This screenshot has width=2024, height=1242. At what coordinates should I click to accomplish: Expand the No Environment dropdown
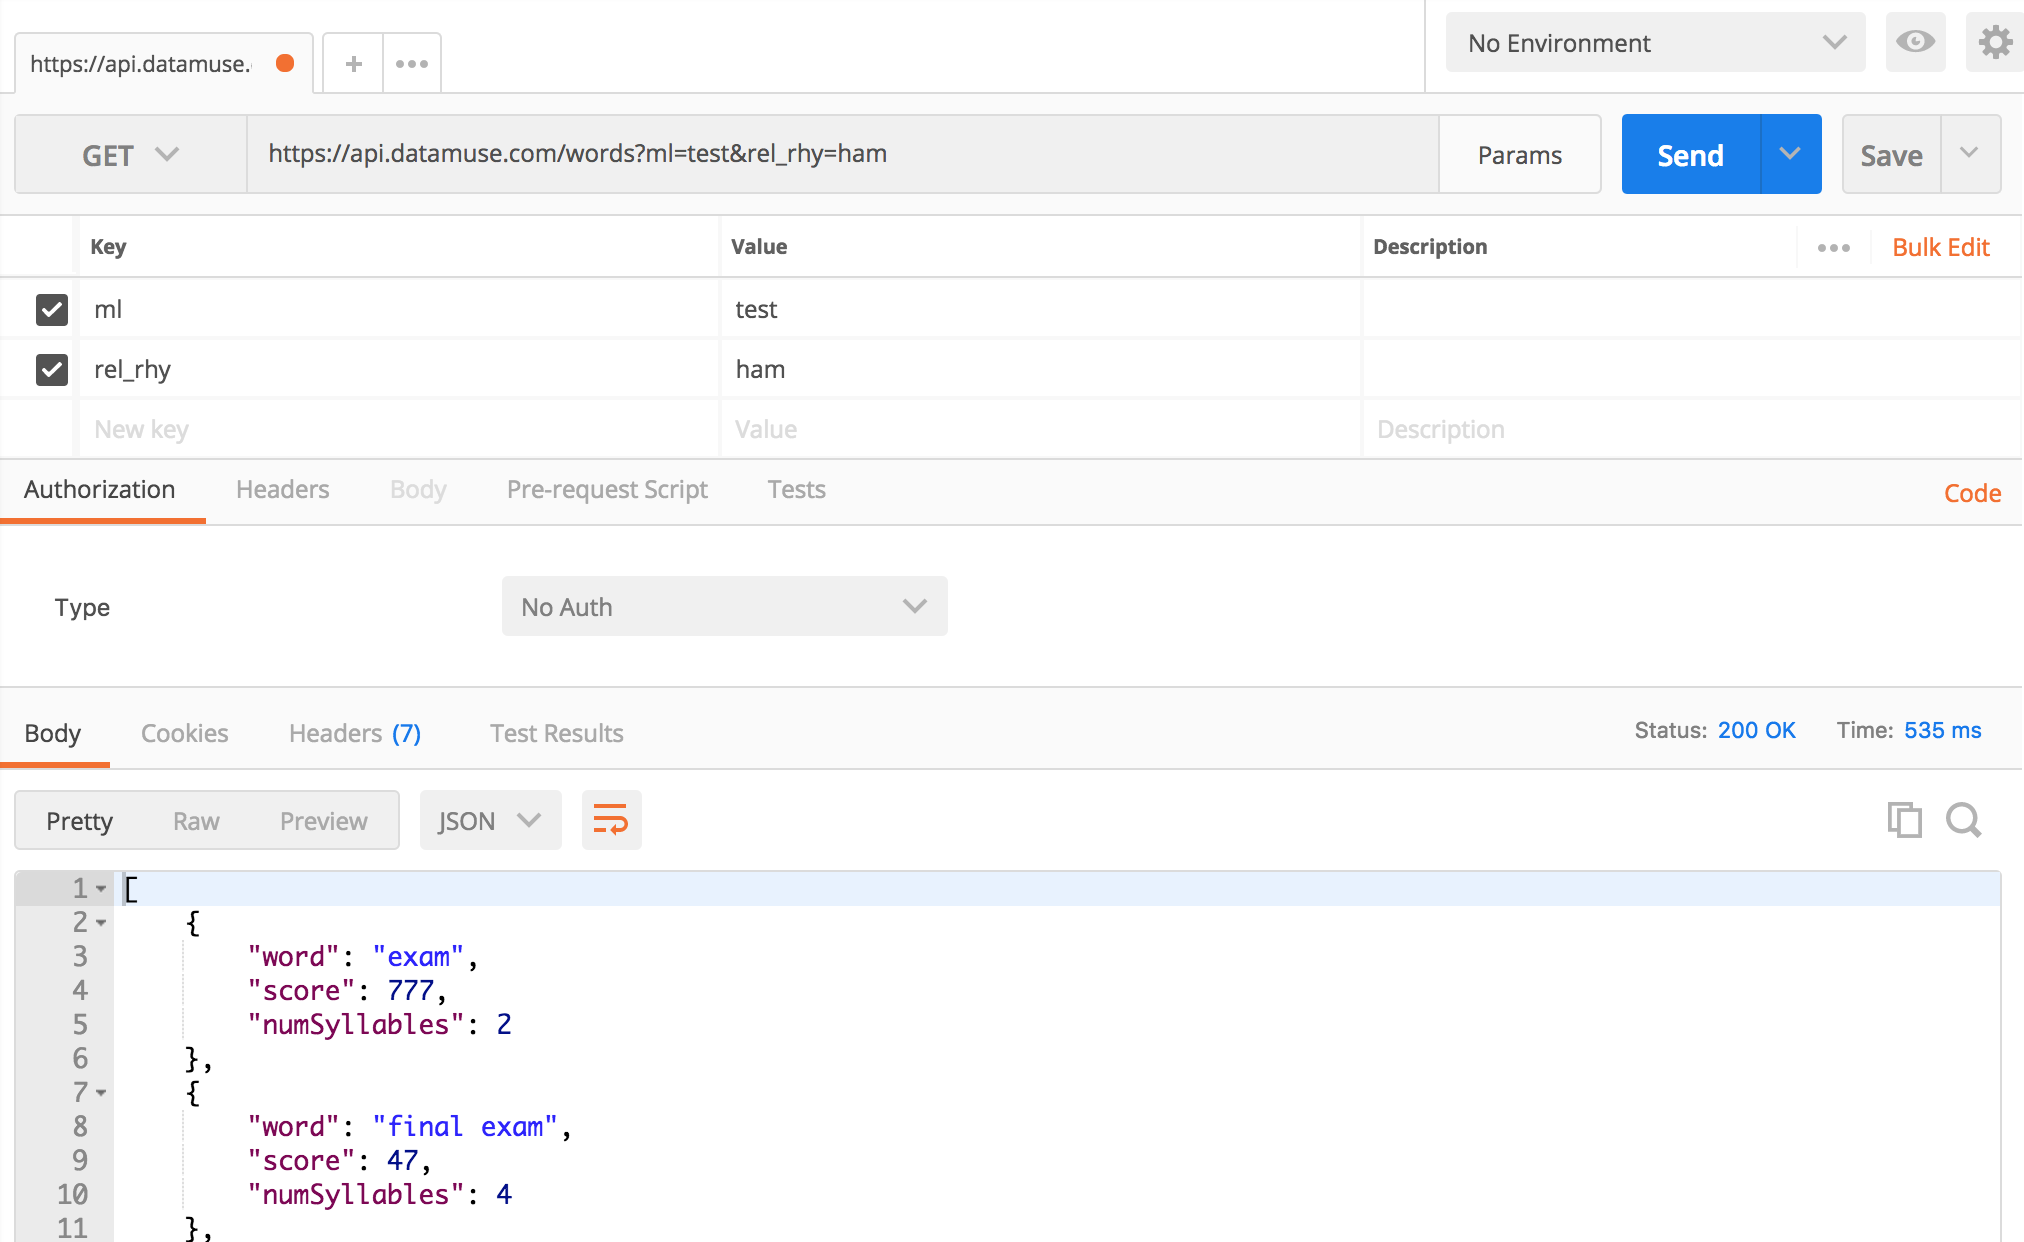[1655, 43]
